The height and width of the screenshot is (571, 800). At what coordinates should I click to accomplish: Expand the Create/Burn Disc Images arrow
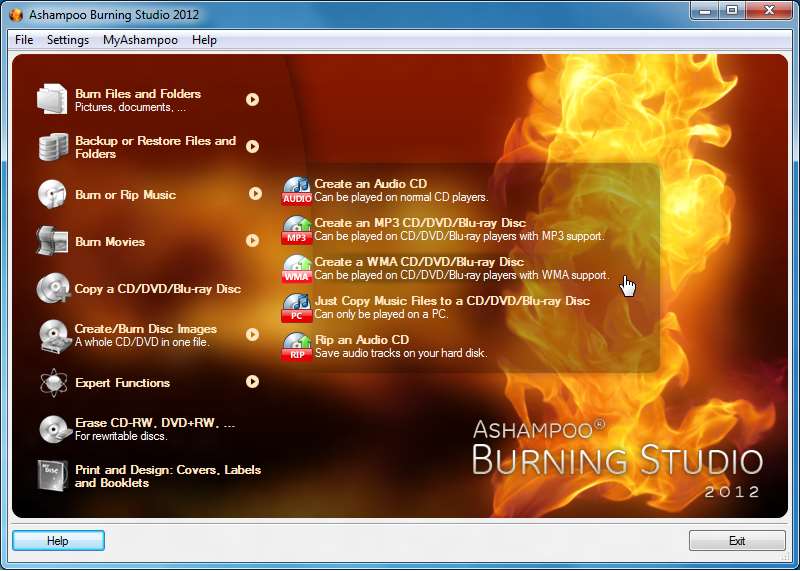point(253,335)
